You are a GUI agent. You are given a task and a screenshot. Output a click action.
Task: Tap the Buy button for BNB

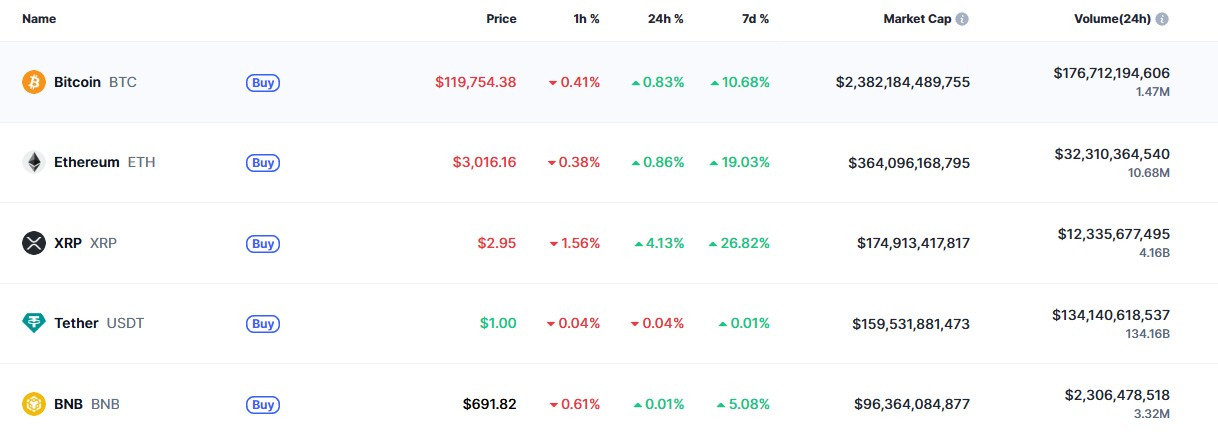[263, 405]
